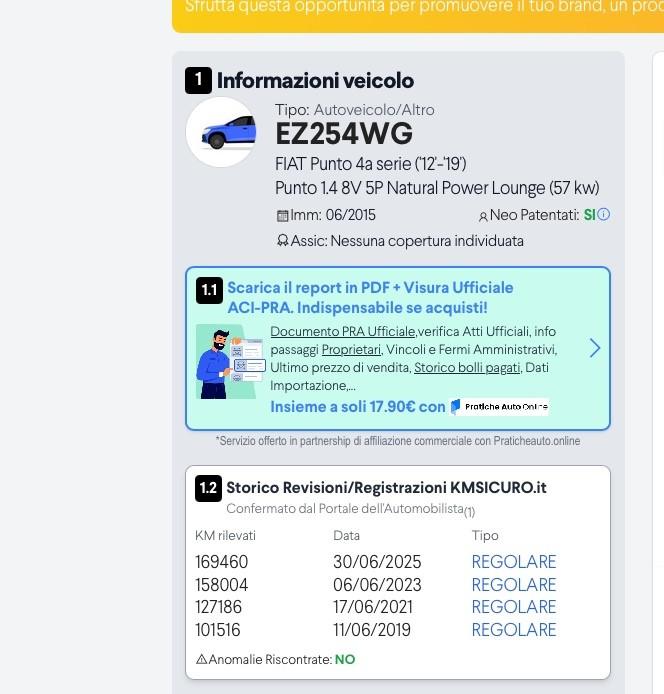Click the Neo Patentati info icon
664x694 pixels.
pyautogui.click(x=603, y=214)
